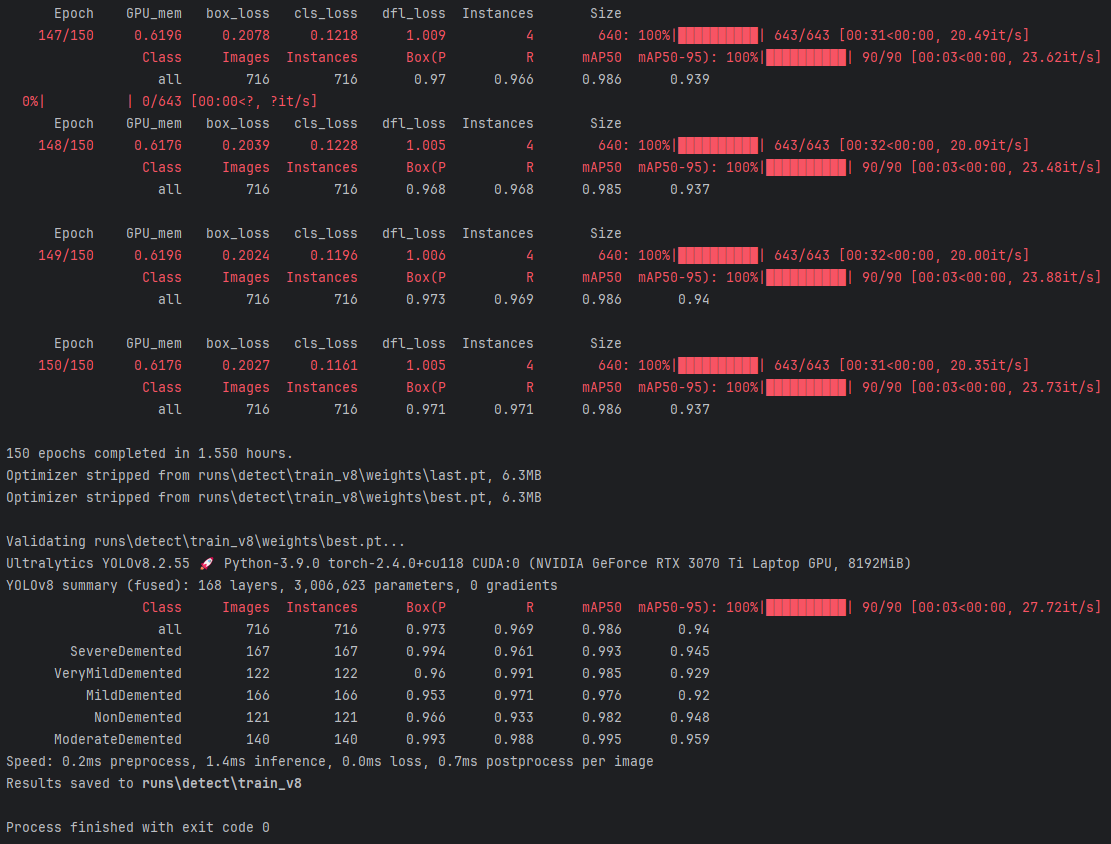Click the SevereDemented class row label
This screenshot has height=844, width=1111.
pos(125,651)
